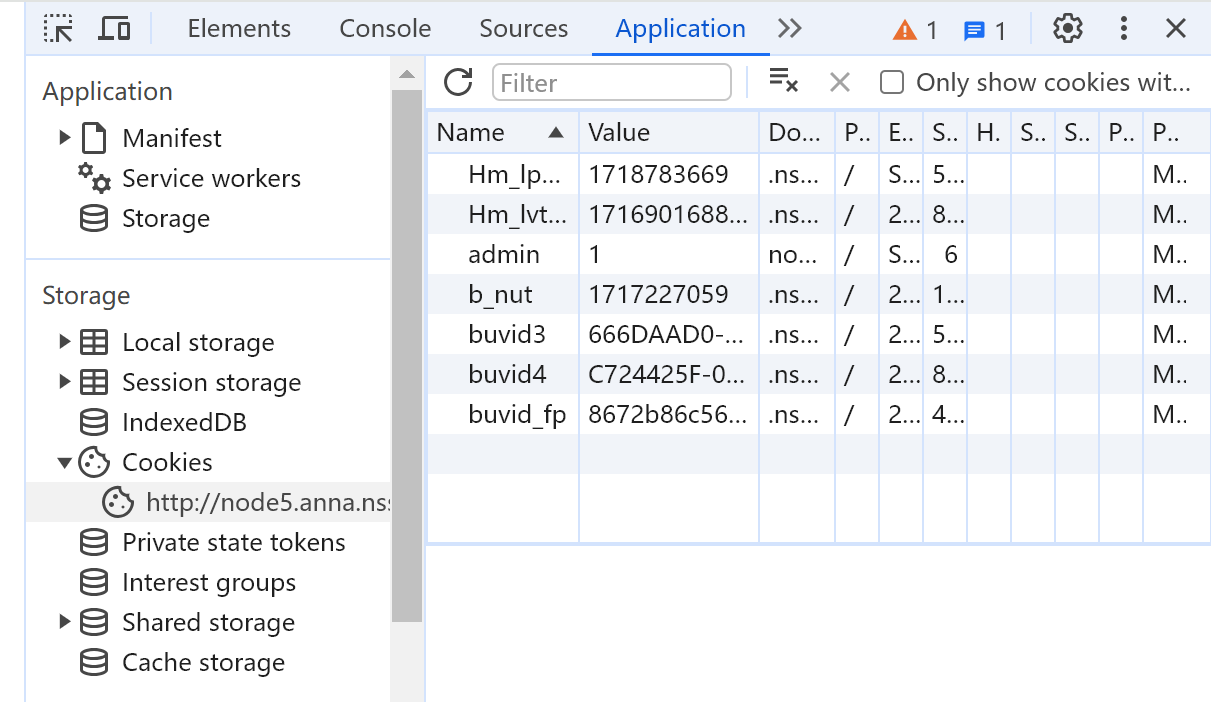Activate the inspect element picker icon

click(59, 28)
